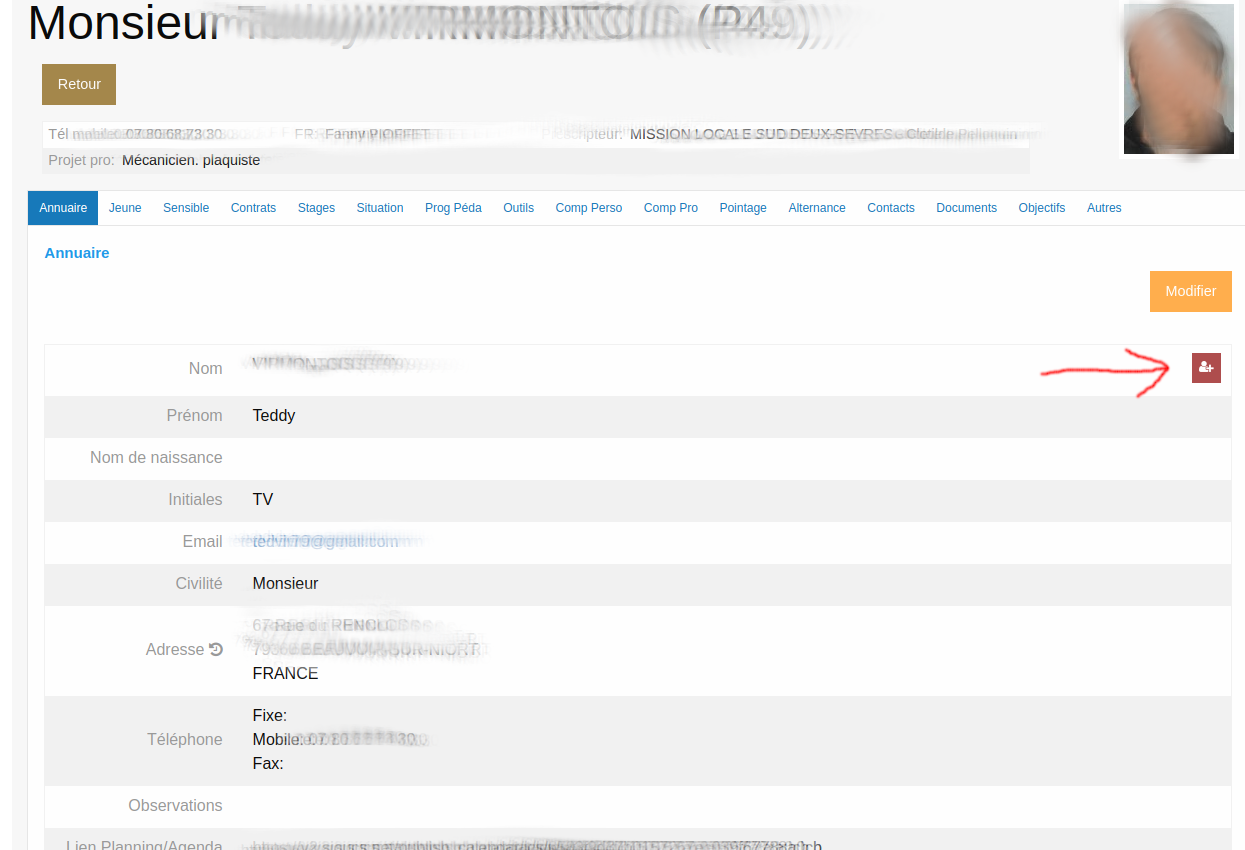1245x850 pixels.
Task: Select the Outils tab
Action: tap(518, 208)
